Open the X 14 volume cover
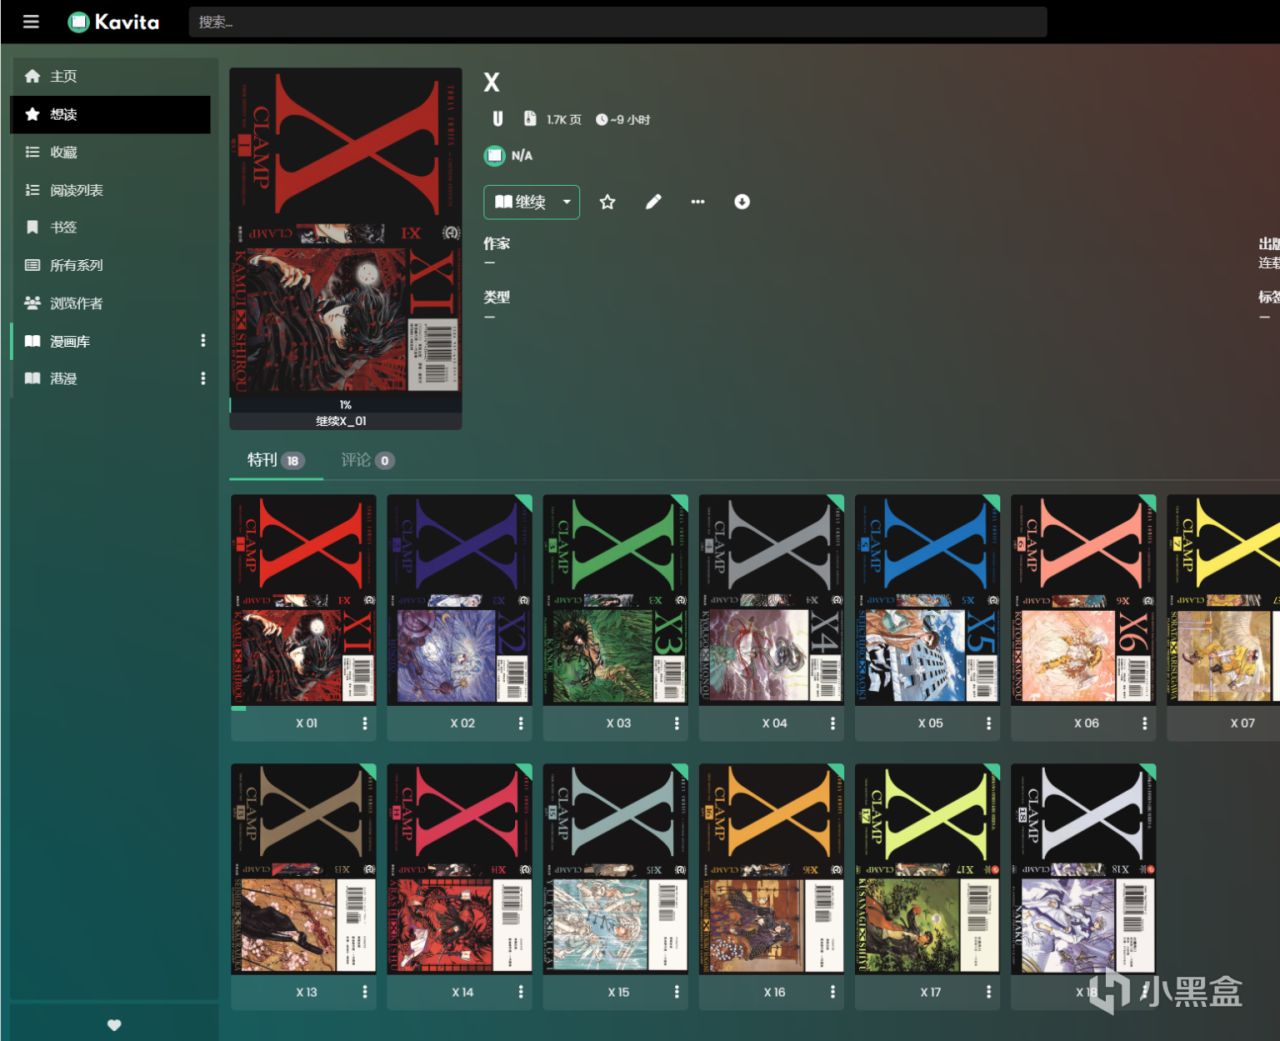This screenshot has width=1280, height=1041. (460, 869)
